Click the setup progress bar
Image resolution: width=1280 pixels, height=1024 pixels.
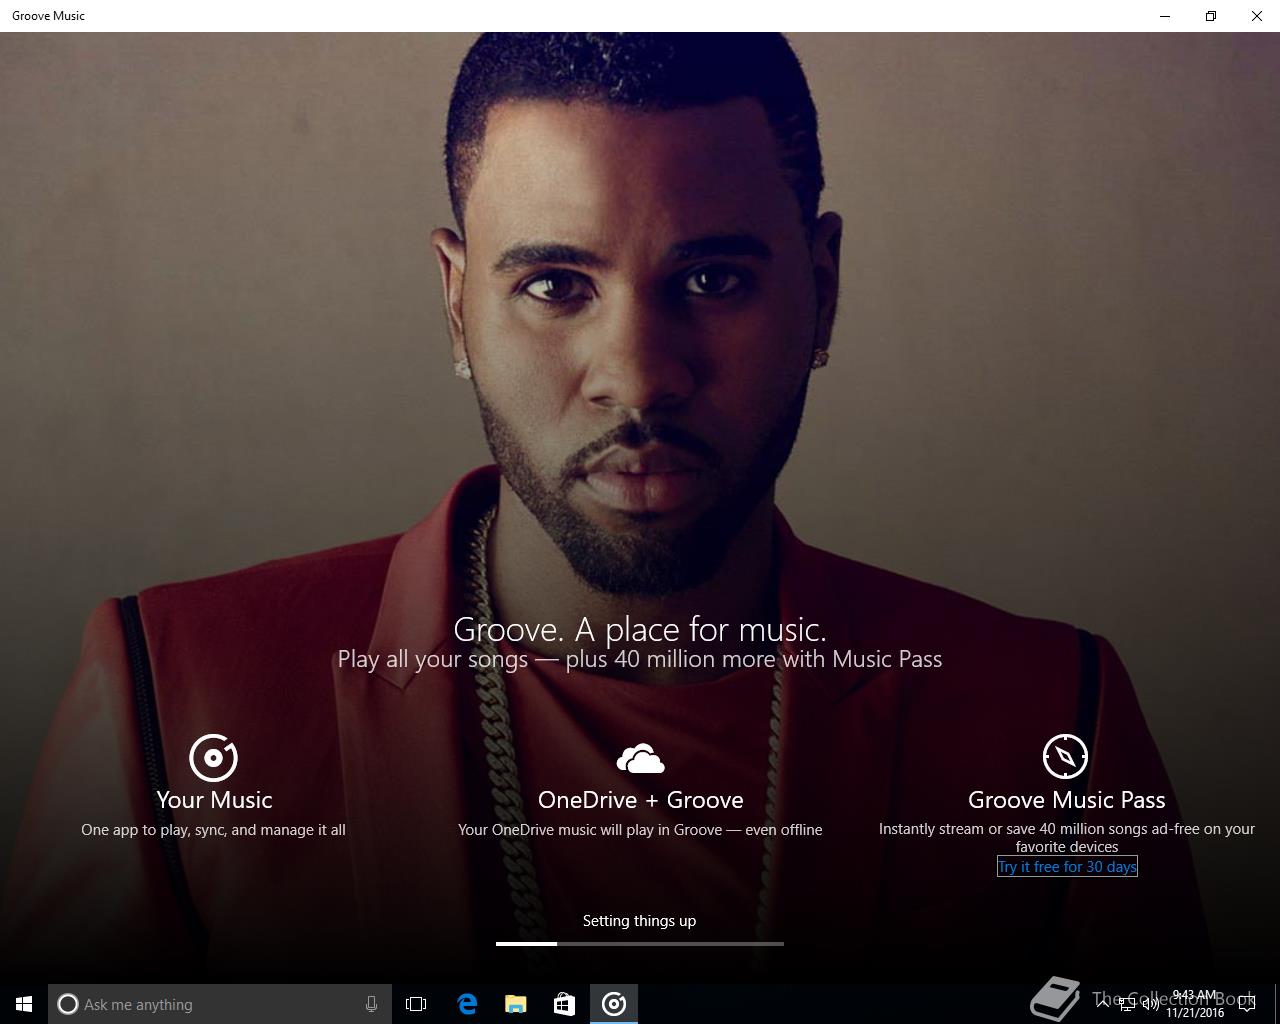click(x=640, y=943)
